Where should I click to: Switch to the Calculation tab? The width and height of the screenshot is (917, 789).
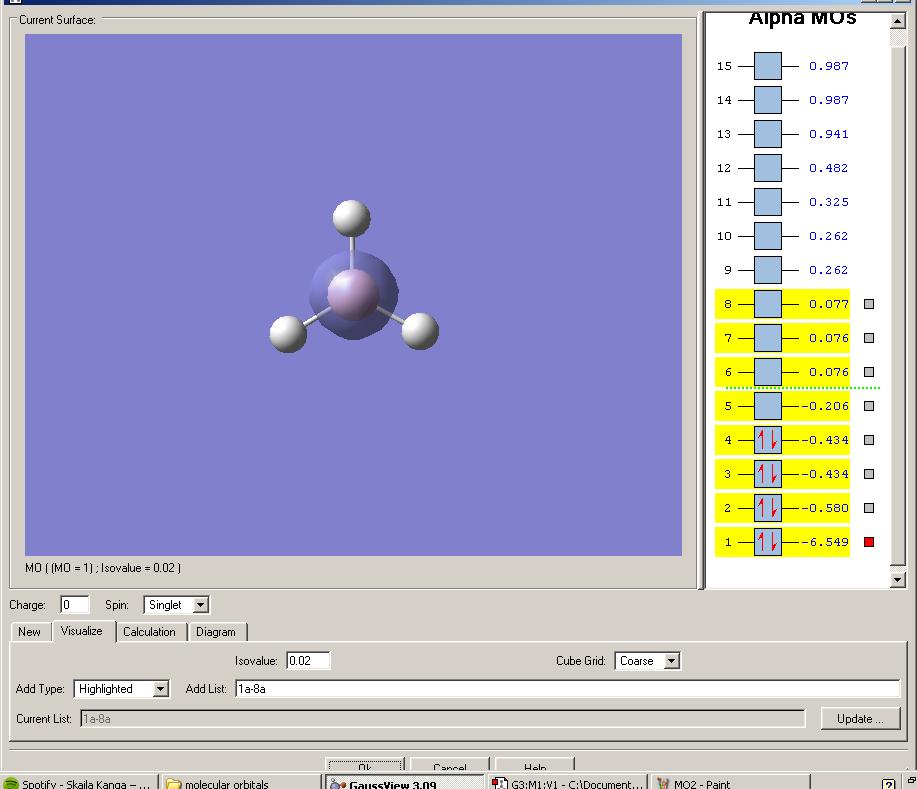tap(149, 632)
